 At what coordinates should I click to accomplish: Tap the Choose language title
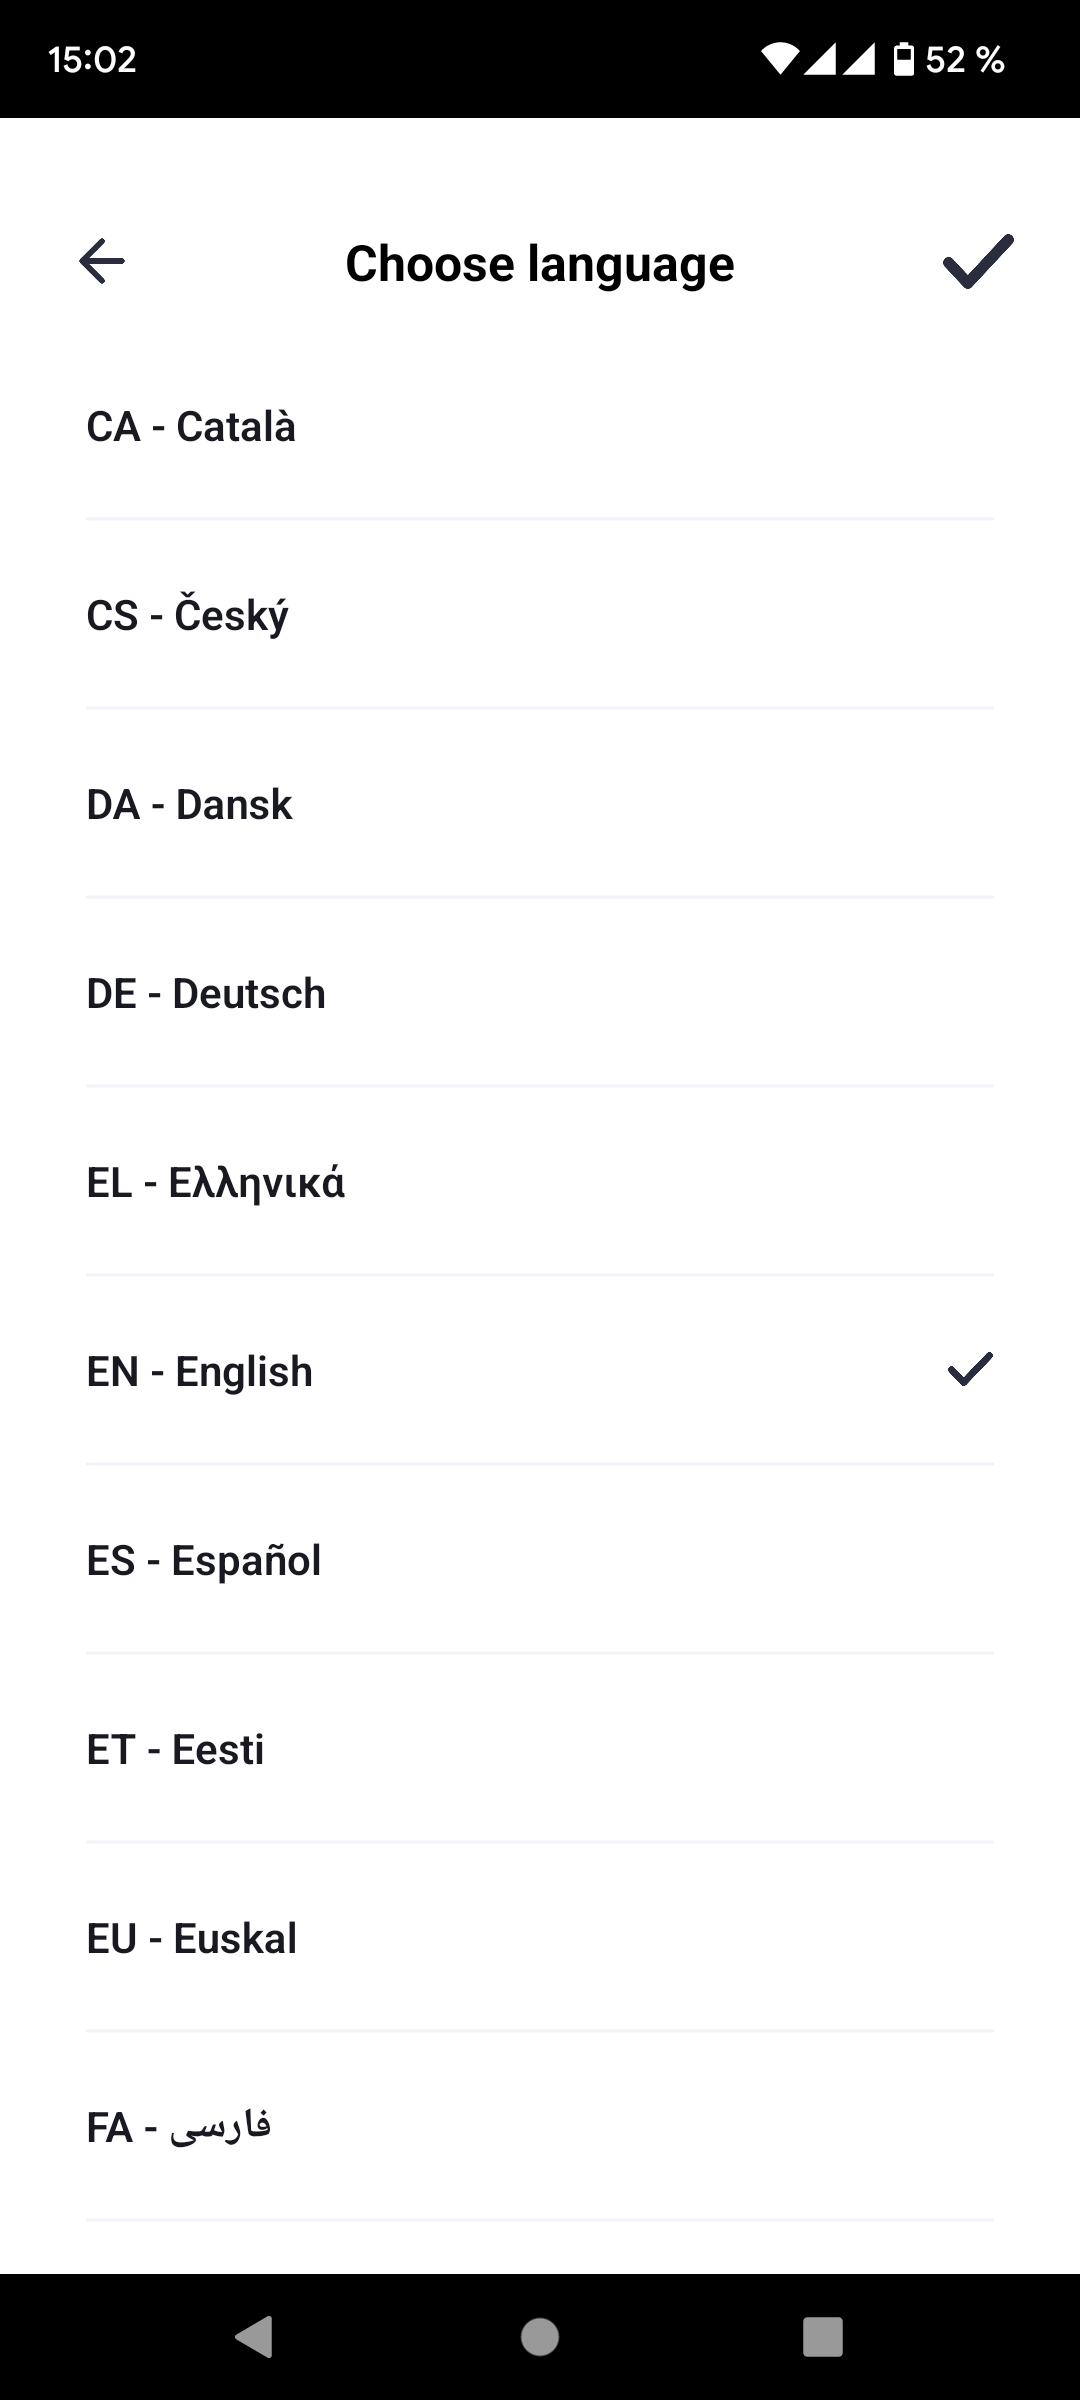(540, 264)
